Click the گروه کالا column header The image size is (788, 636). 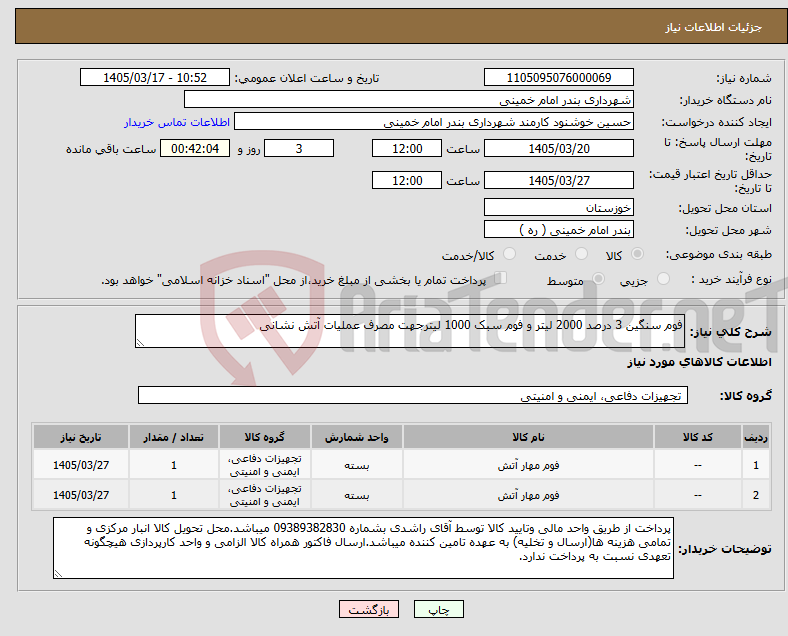(264, 437)
